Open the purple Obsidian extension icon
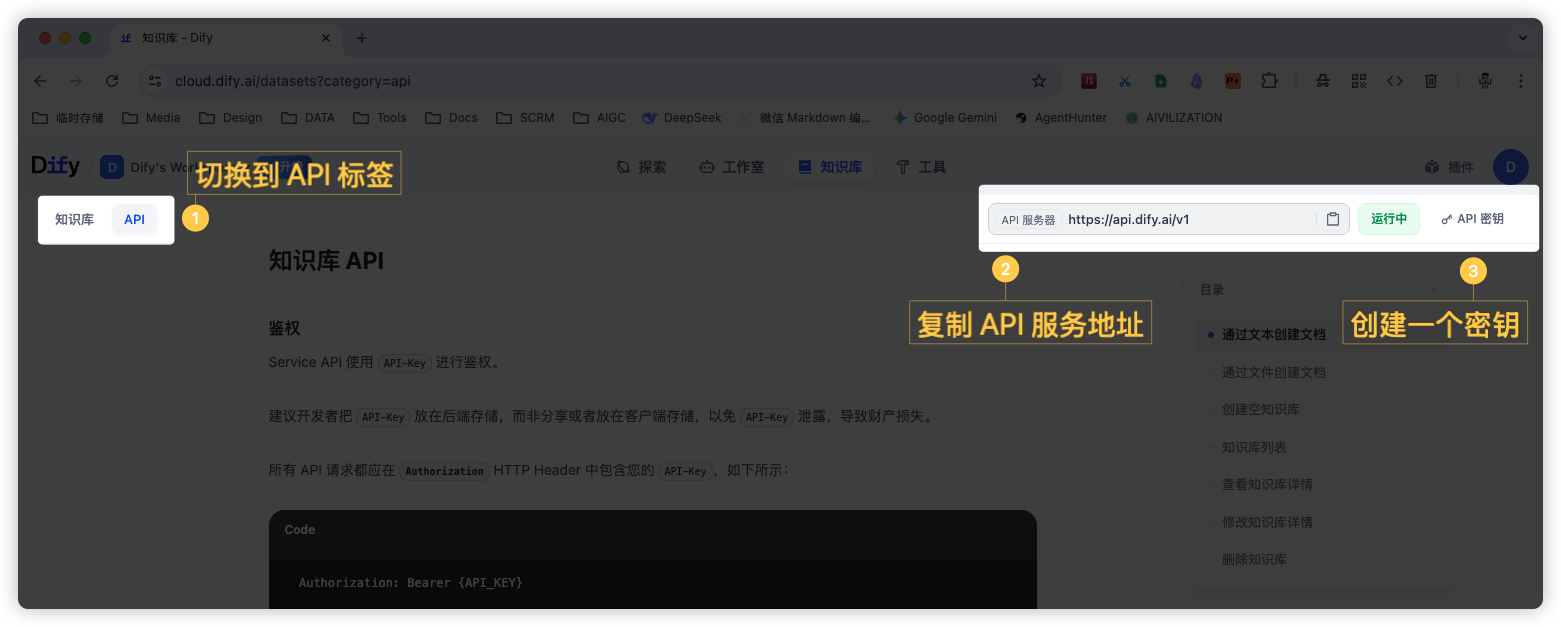The height and width of the screenshot is (627, 1561). 1197,81
